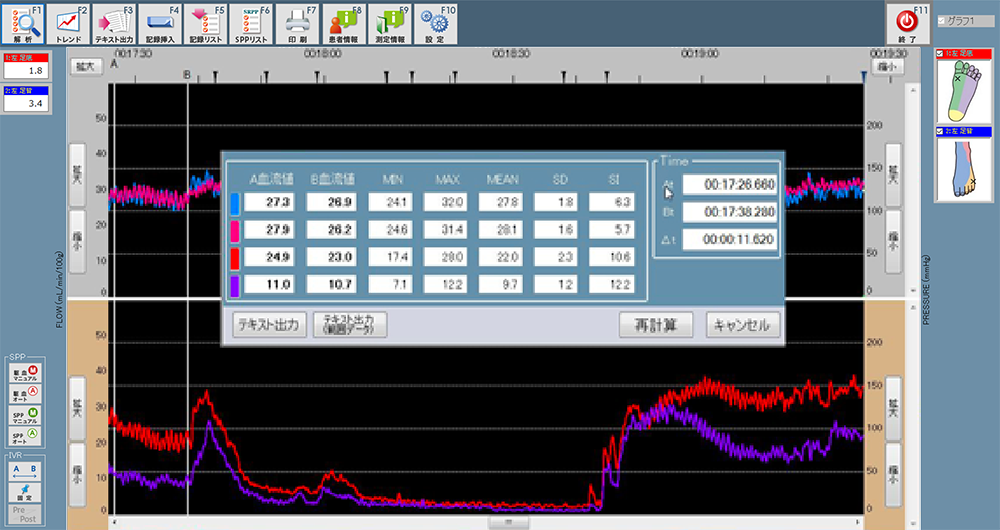The height and width of the screenshot is (530, 1000).
Task: Click the 印刷 print icon (F7)
Action: pos(298,23)
